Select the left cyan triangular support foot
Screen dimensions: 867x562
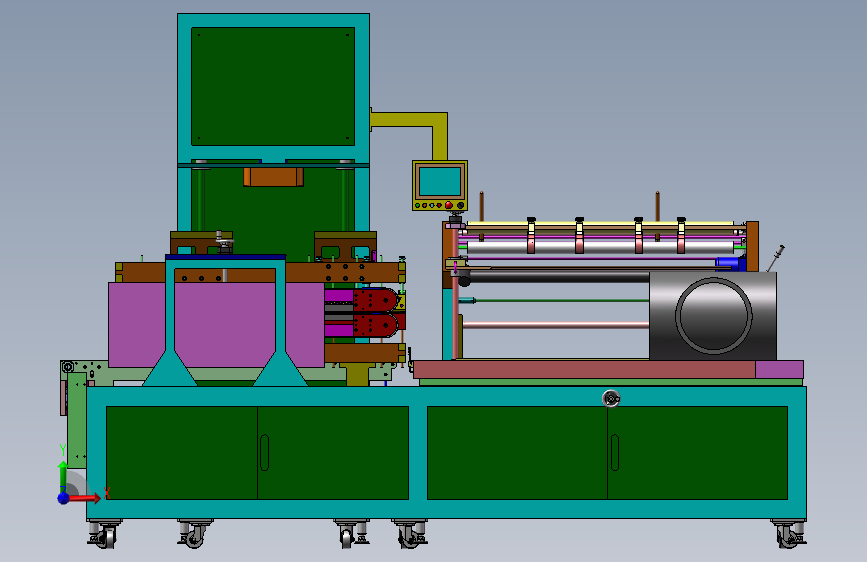pos(170,368)
